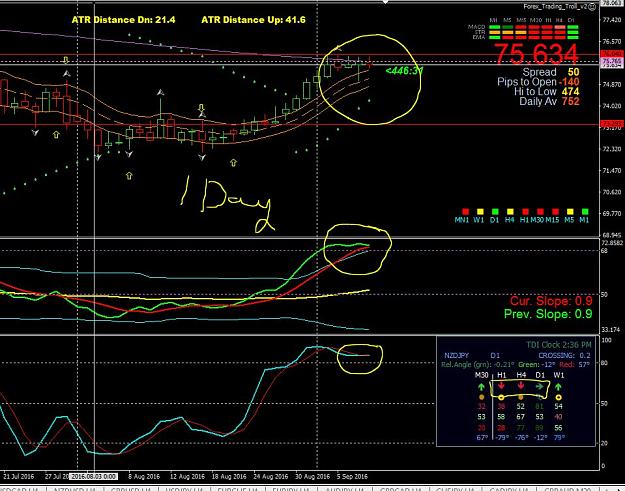
Task: Click the Spread value 50
Action: [573, 72]
